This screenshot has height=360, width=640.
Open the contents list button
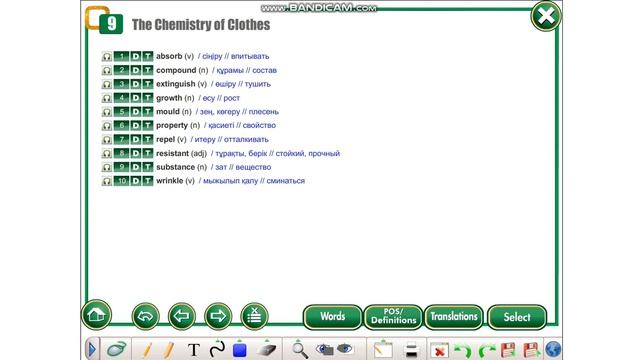point(254,316)
